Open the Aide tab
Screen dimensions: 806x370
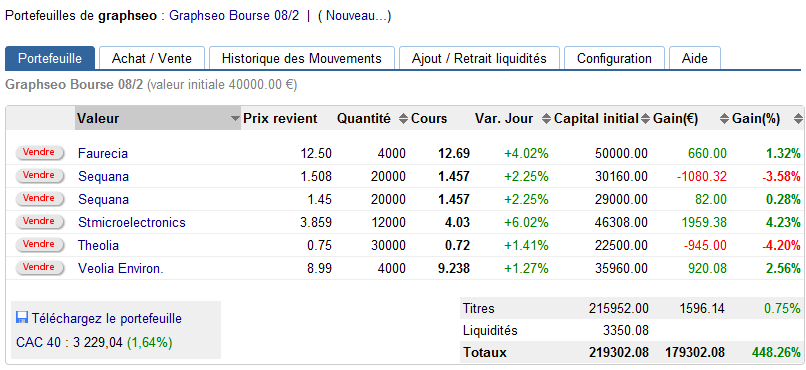click(695, 58)
